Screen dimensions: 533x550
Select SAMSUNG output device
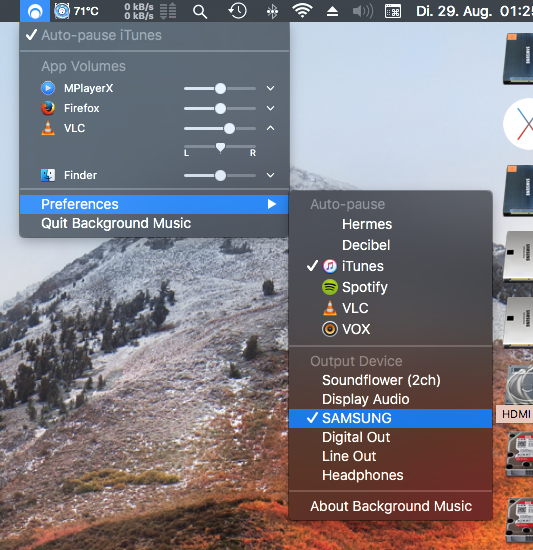(x=391, y=418)
